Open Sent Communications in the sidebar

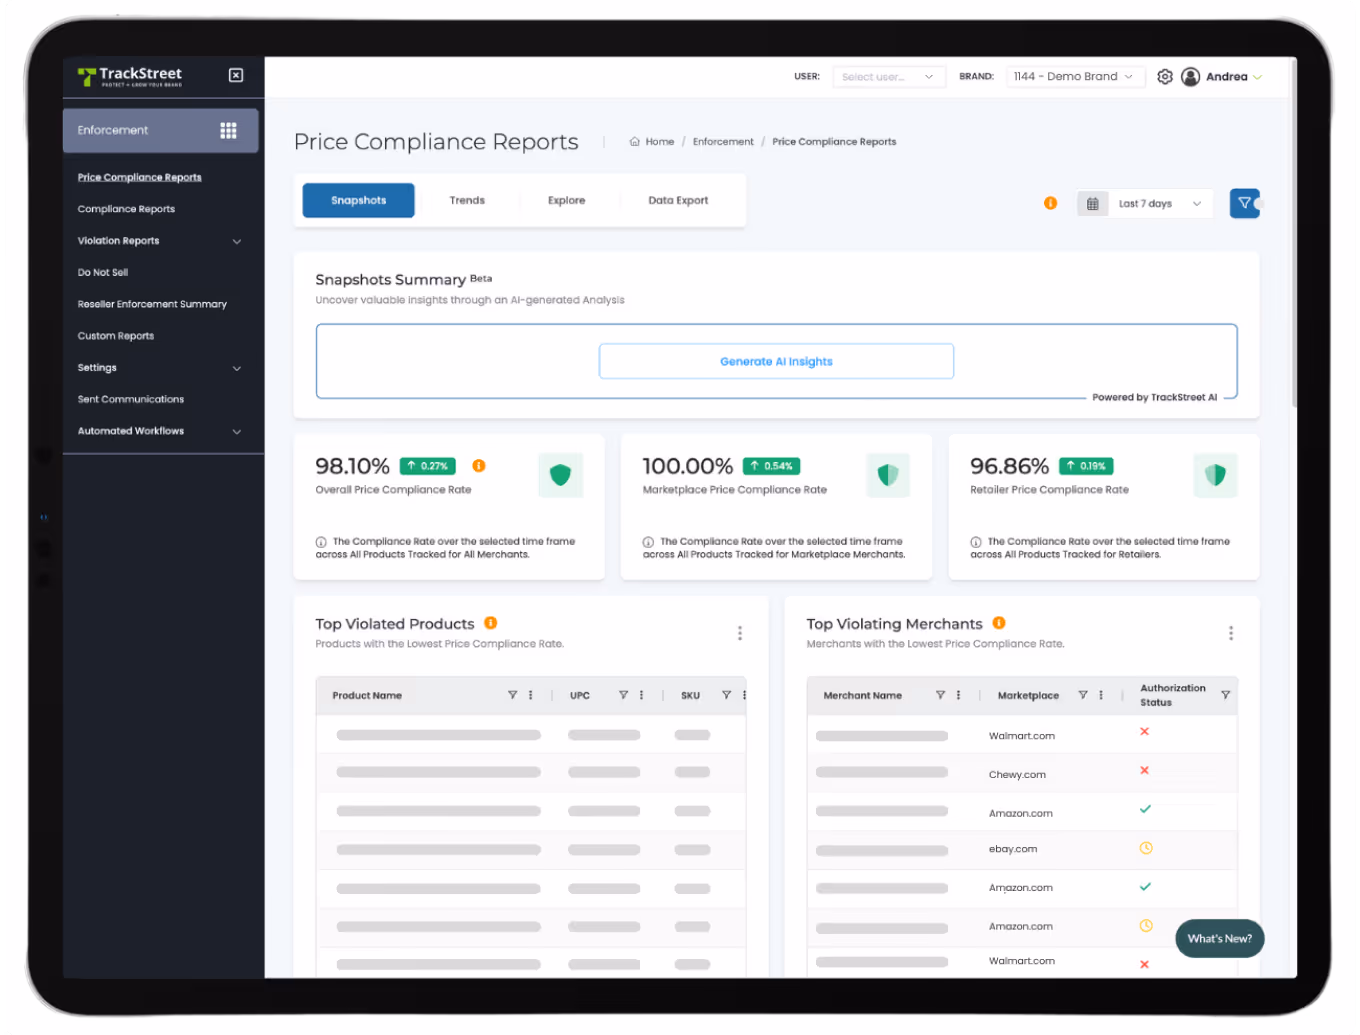[131, 399]
